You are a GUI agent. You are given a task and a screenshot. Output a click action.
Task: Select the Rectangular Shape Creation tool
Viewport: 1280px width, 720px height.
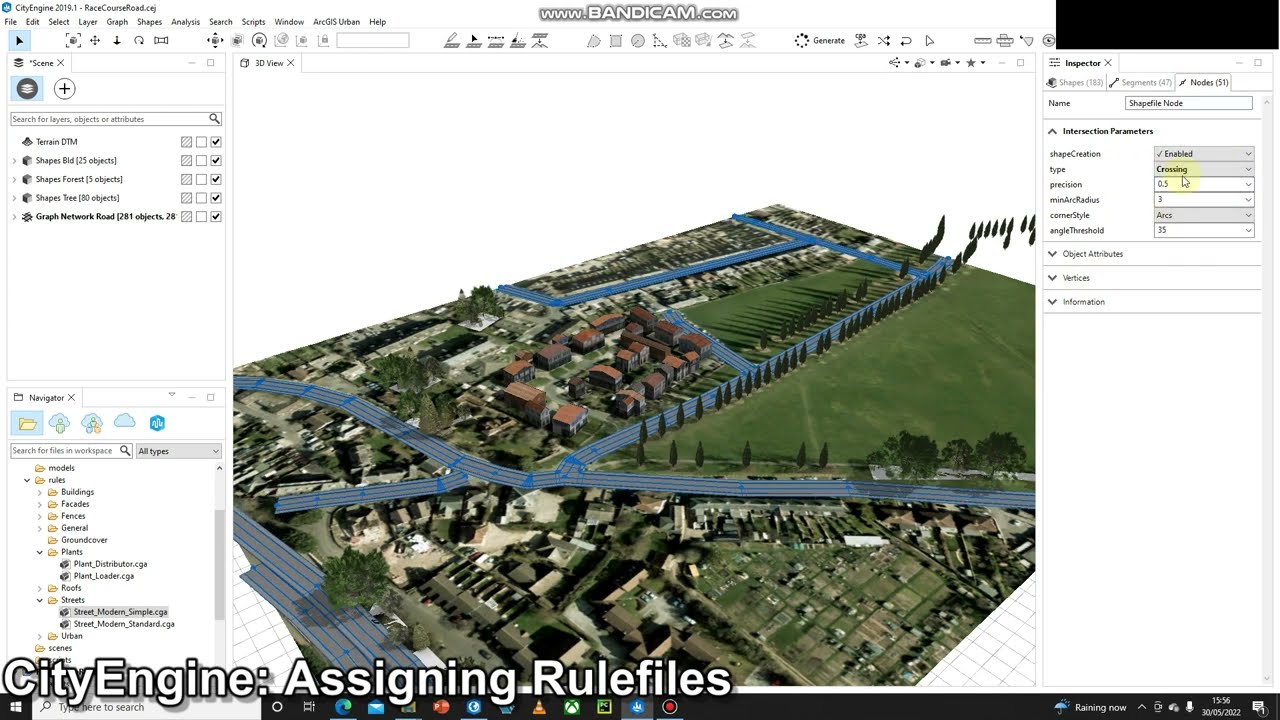point(616,41)
